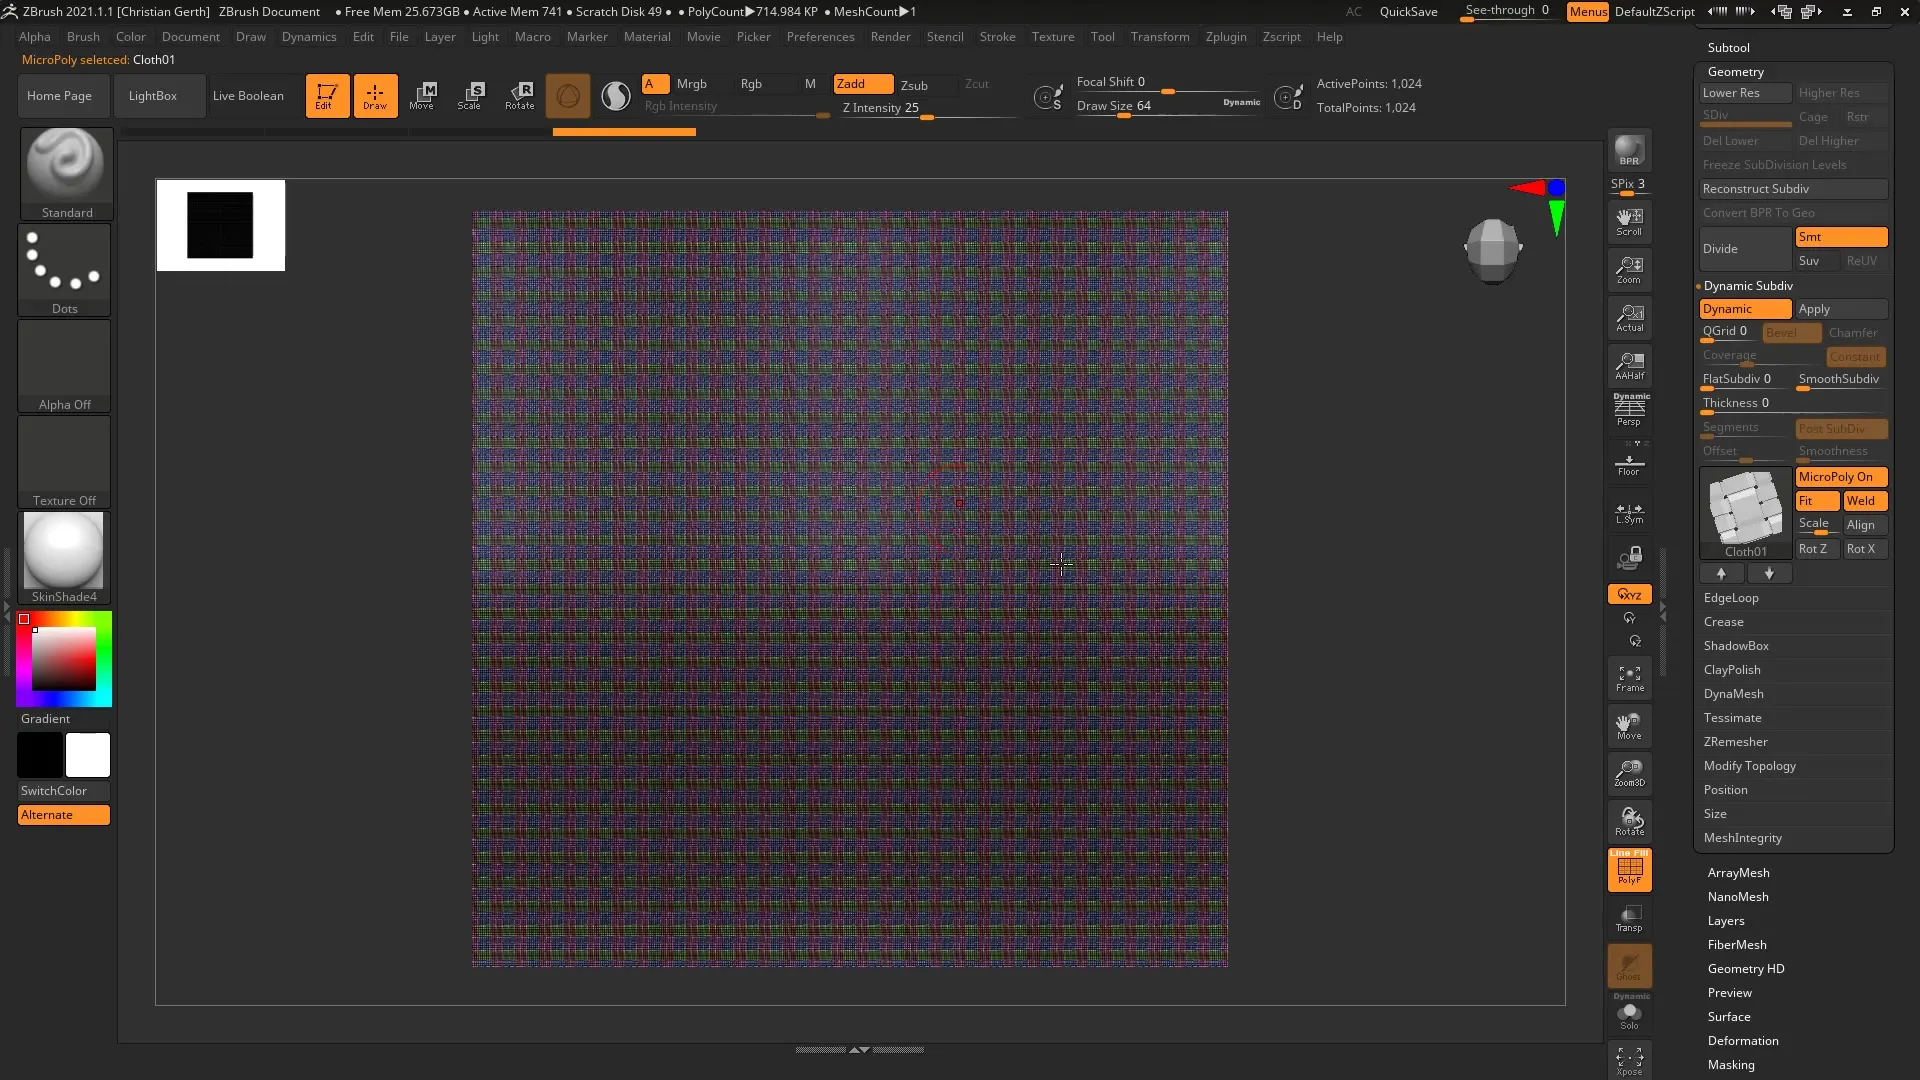Adjust the Z Intensity slider

(x=928, y=108)
